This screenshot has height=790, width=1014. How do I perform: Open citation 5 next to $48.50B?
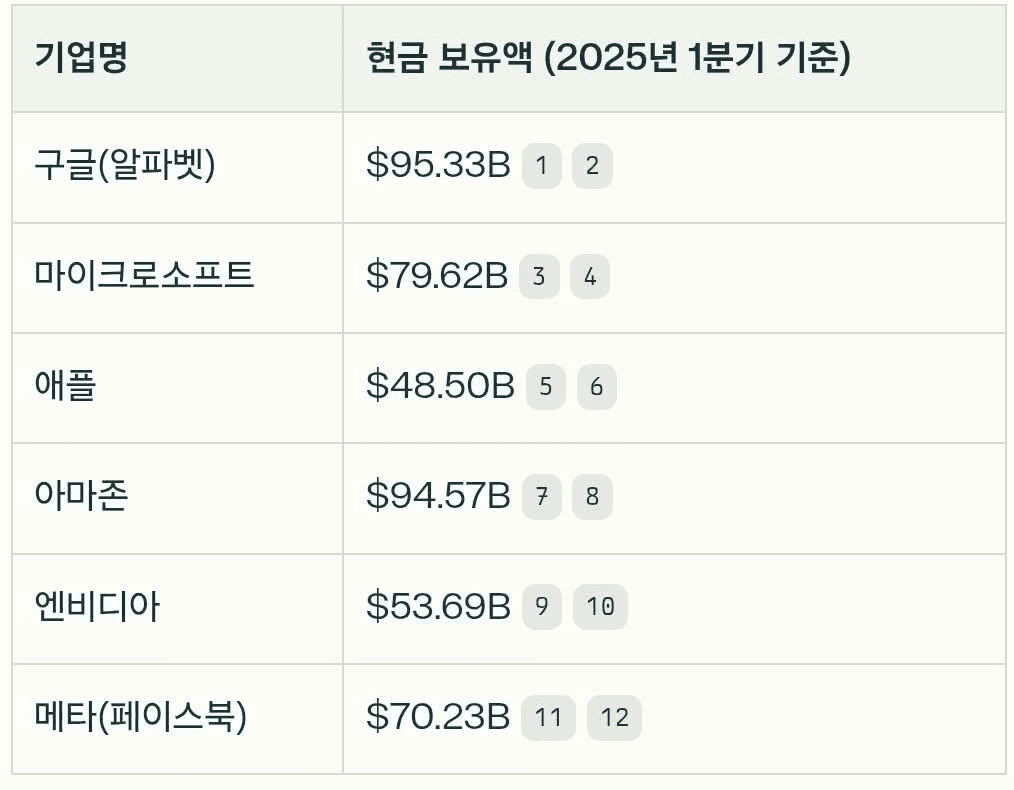click(x=546, y=387)
